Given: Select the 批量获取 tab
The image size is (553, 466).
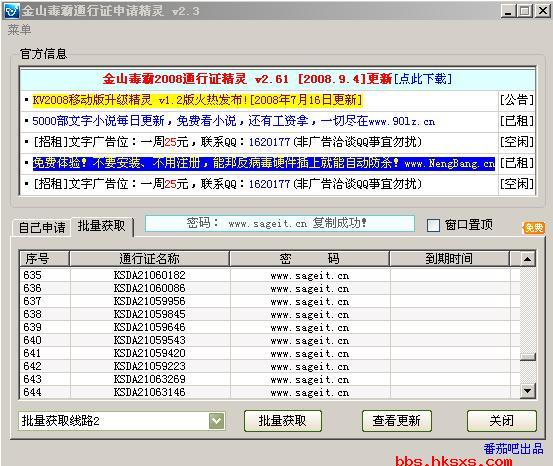Looking at the screenshot, I should 102,226.
